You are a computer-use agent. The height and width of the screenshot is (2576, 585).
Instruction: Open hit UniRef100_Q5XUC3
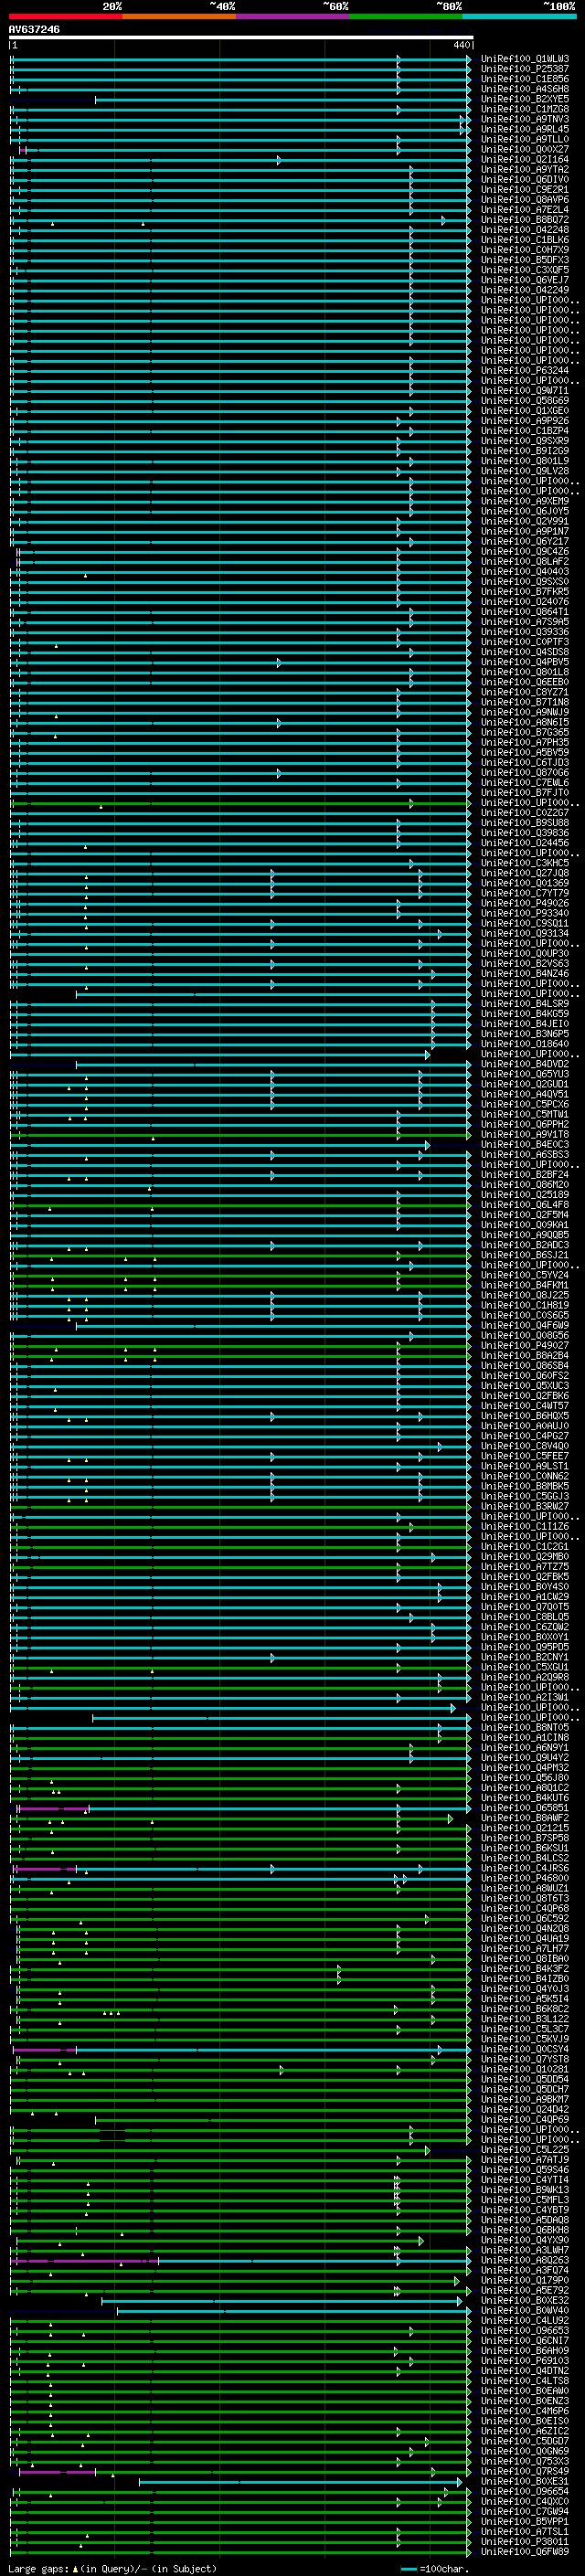[525, 1386]
